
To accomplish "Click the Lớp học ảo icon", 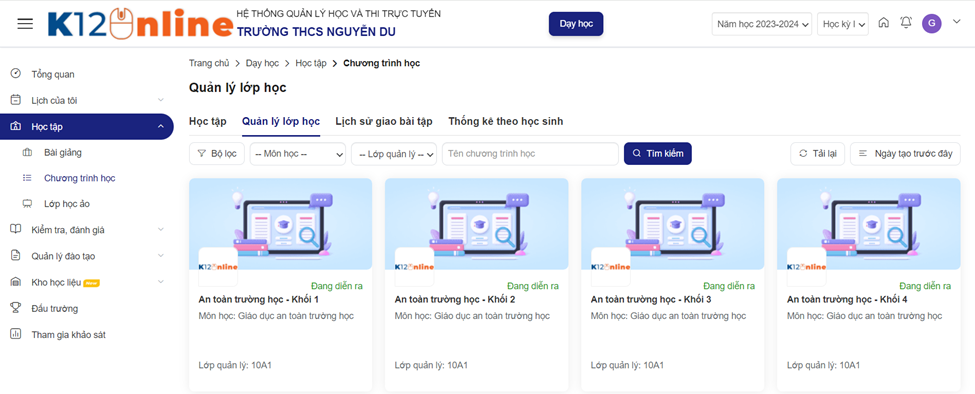I will 27,203.
